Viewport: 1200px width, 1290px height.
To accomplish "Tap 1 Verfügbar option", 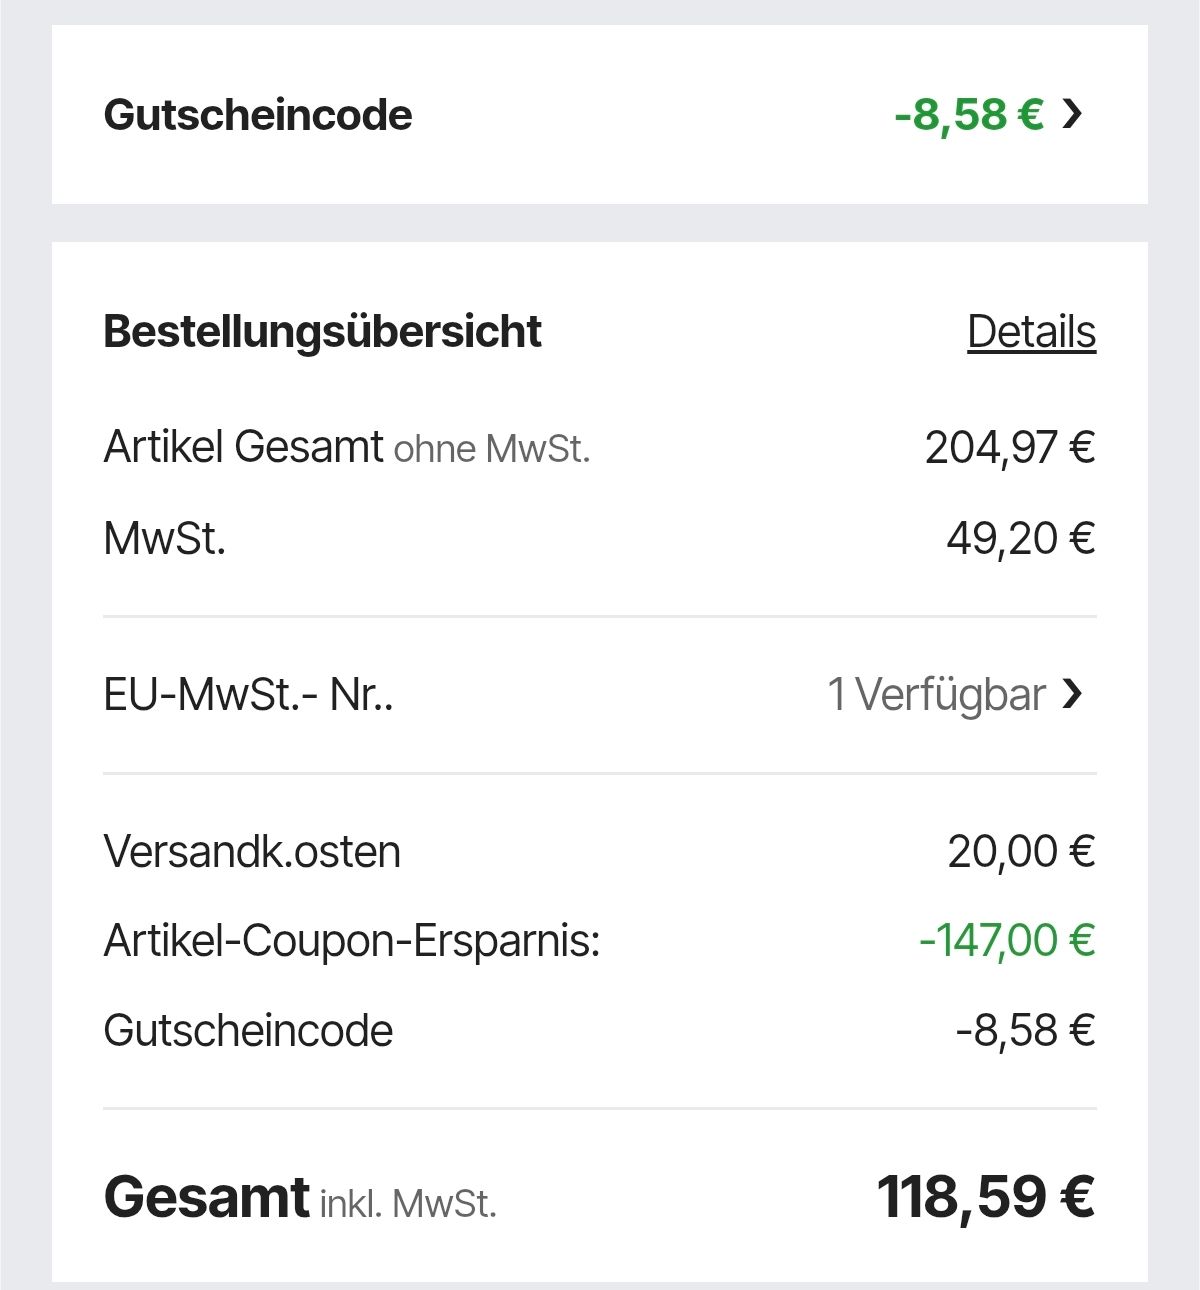I will pos(936,694).
